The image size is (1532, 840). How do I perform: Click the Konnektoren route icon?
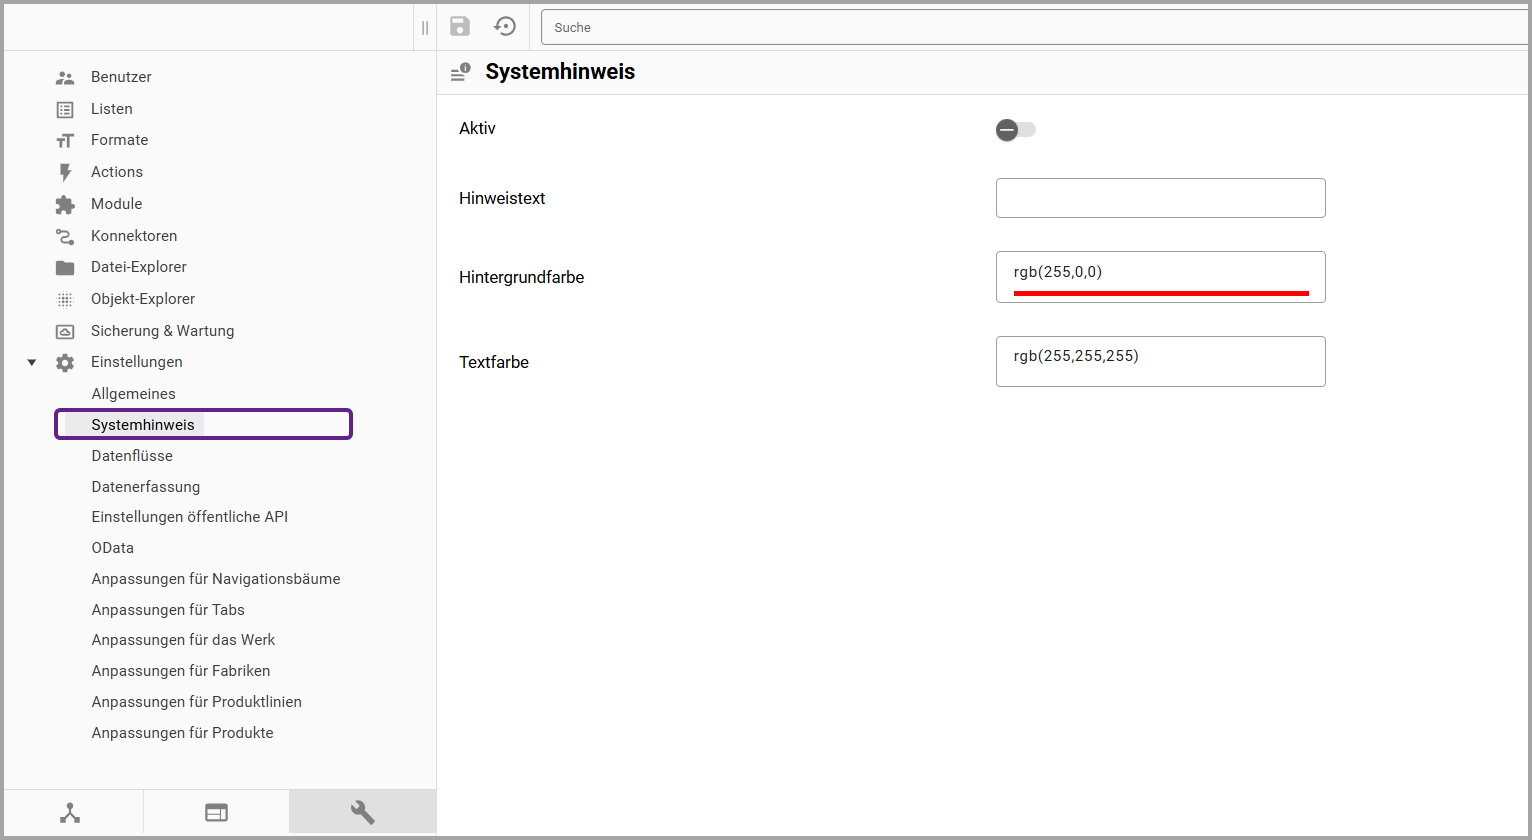coord(65,237)
